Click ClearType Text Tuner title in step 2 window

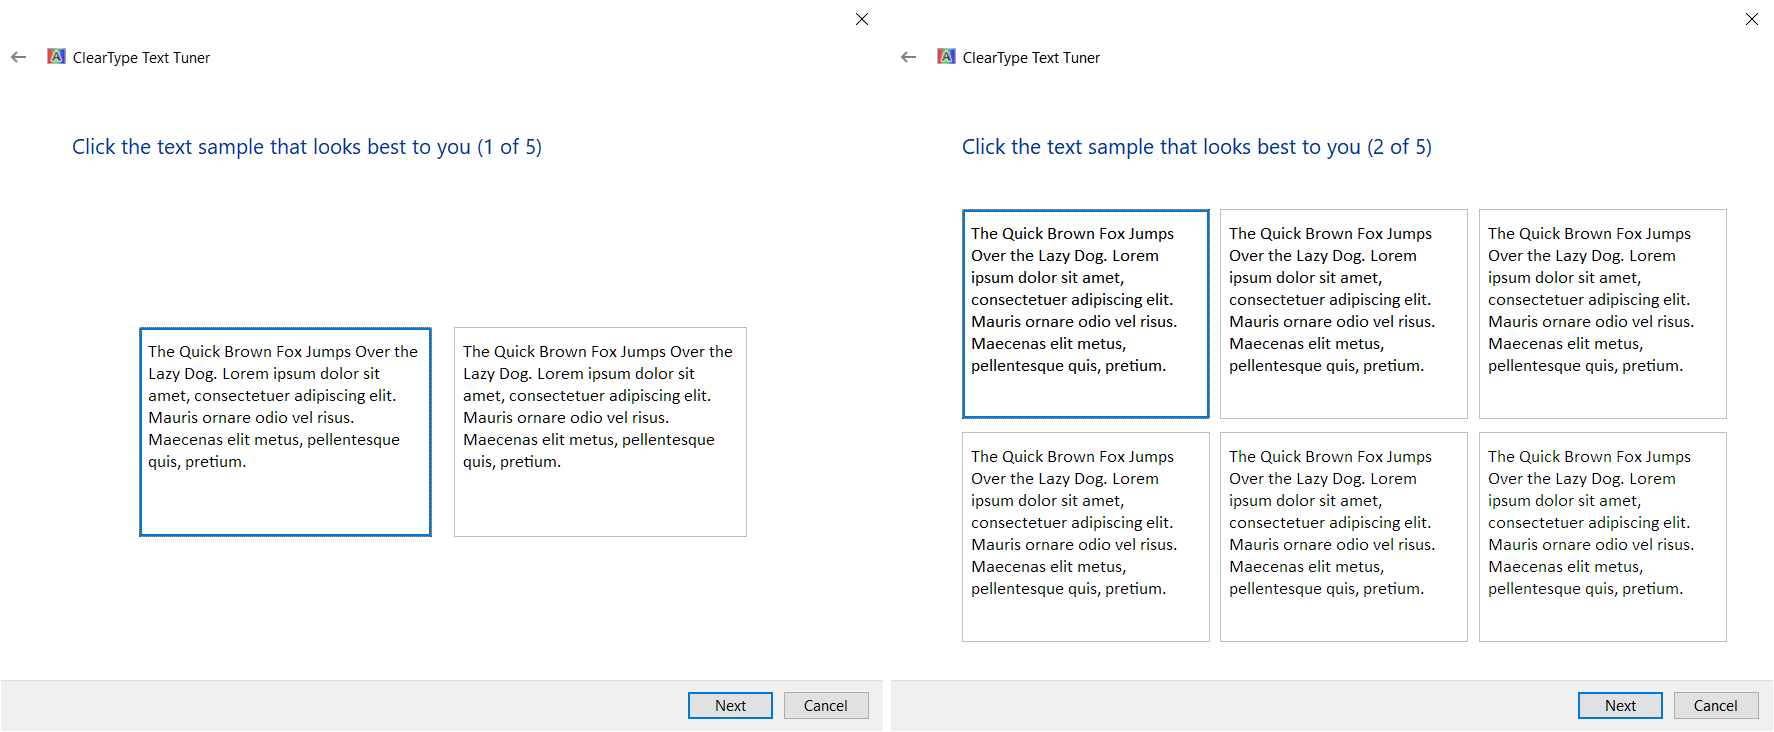tap(1031, 58)
